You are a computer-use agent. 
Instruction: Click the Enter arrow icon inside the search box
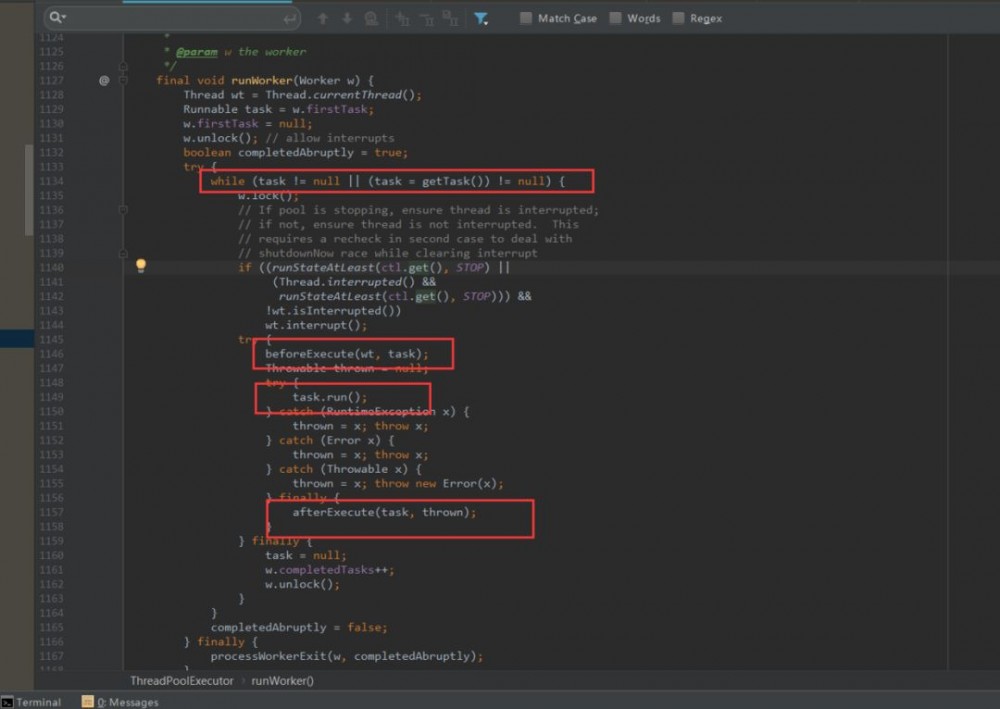[291, 17]
